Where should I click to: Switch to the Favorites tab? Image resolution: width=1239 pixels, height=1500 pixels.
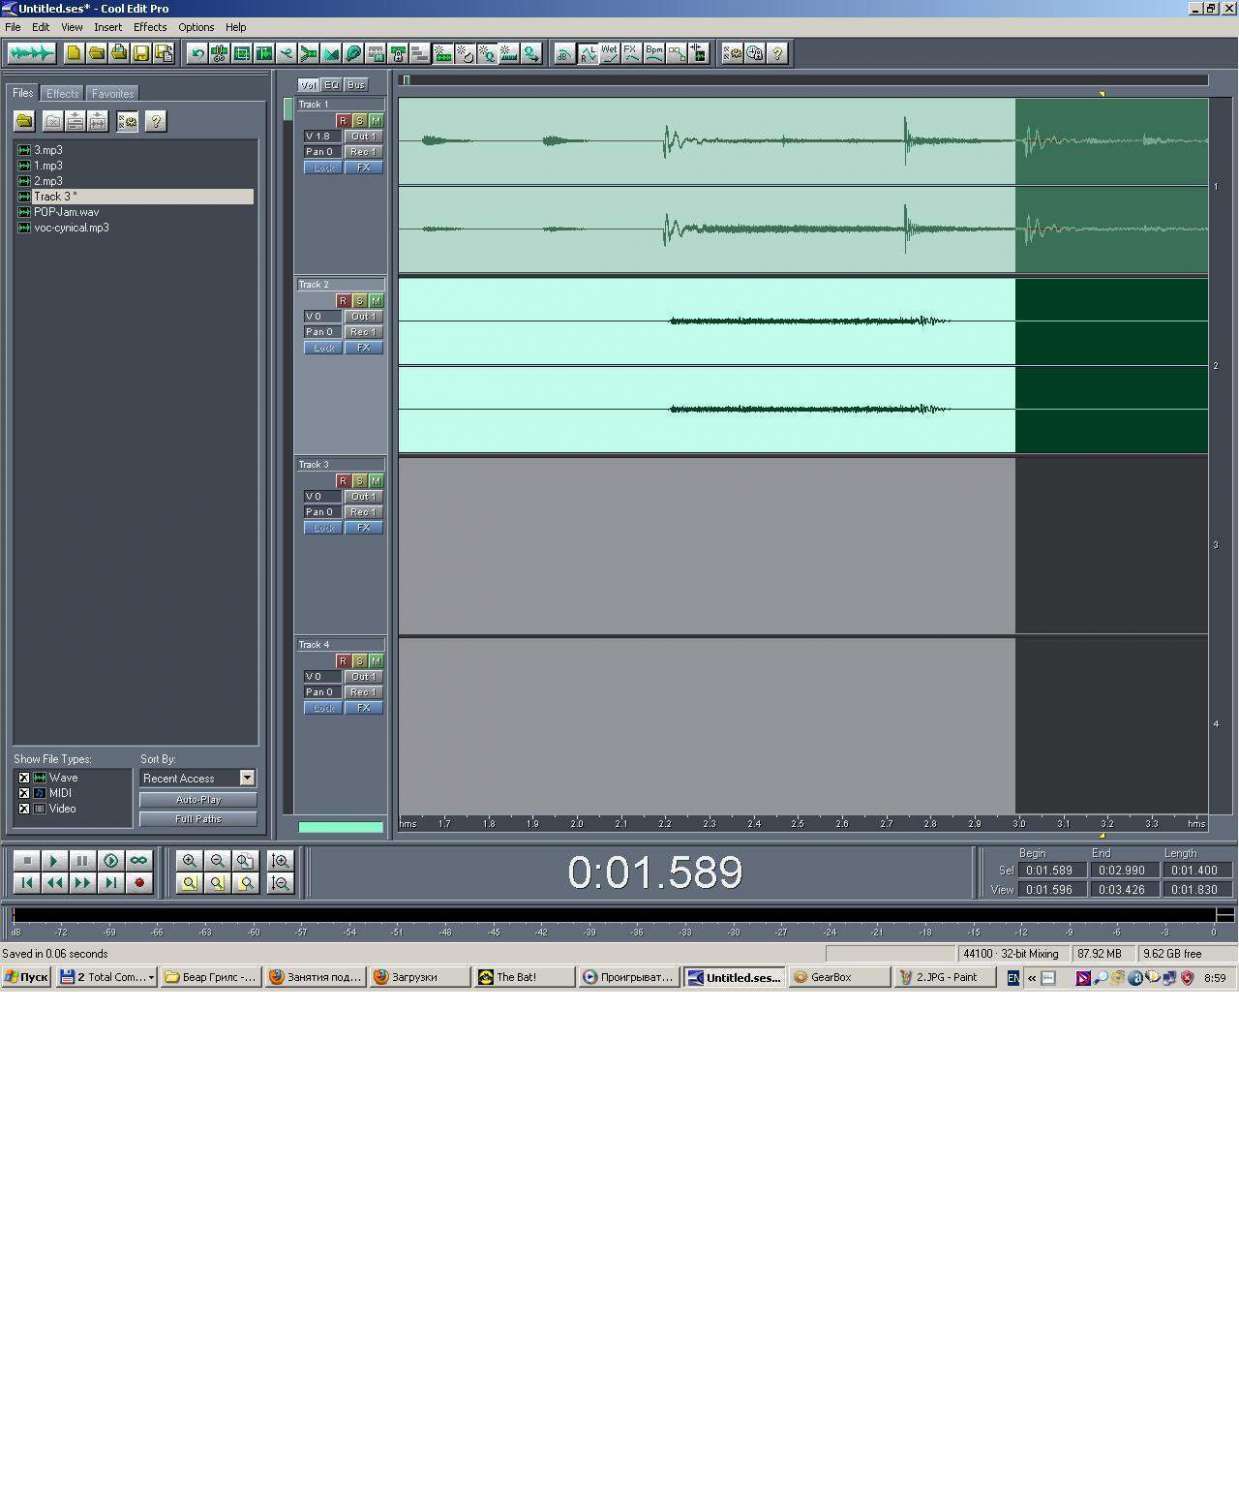coord(112,94)
